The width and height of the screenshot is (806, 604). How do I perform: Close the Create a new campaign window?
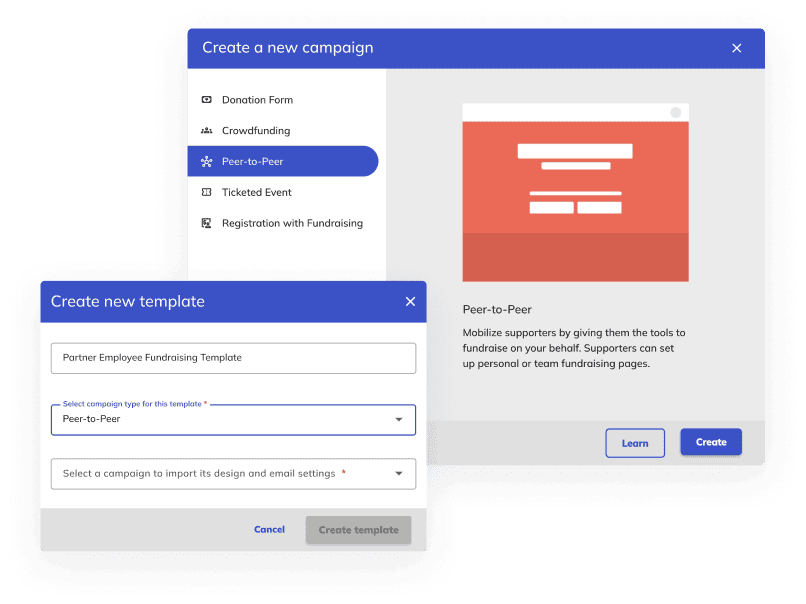737,48
